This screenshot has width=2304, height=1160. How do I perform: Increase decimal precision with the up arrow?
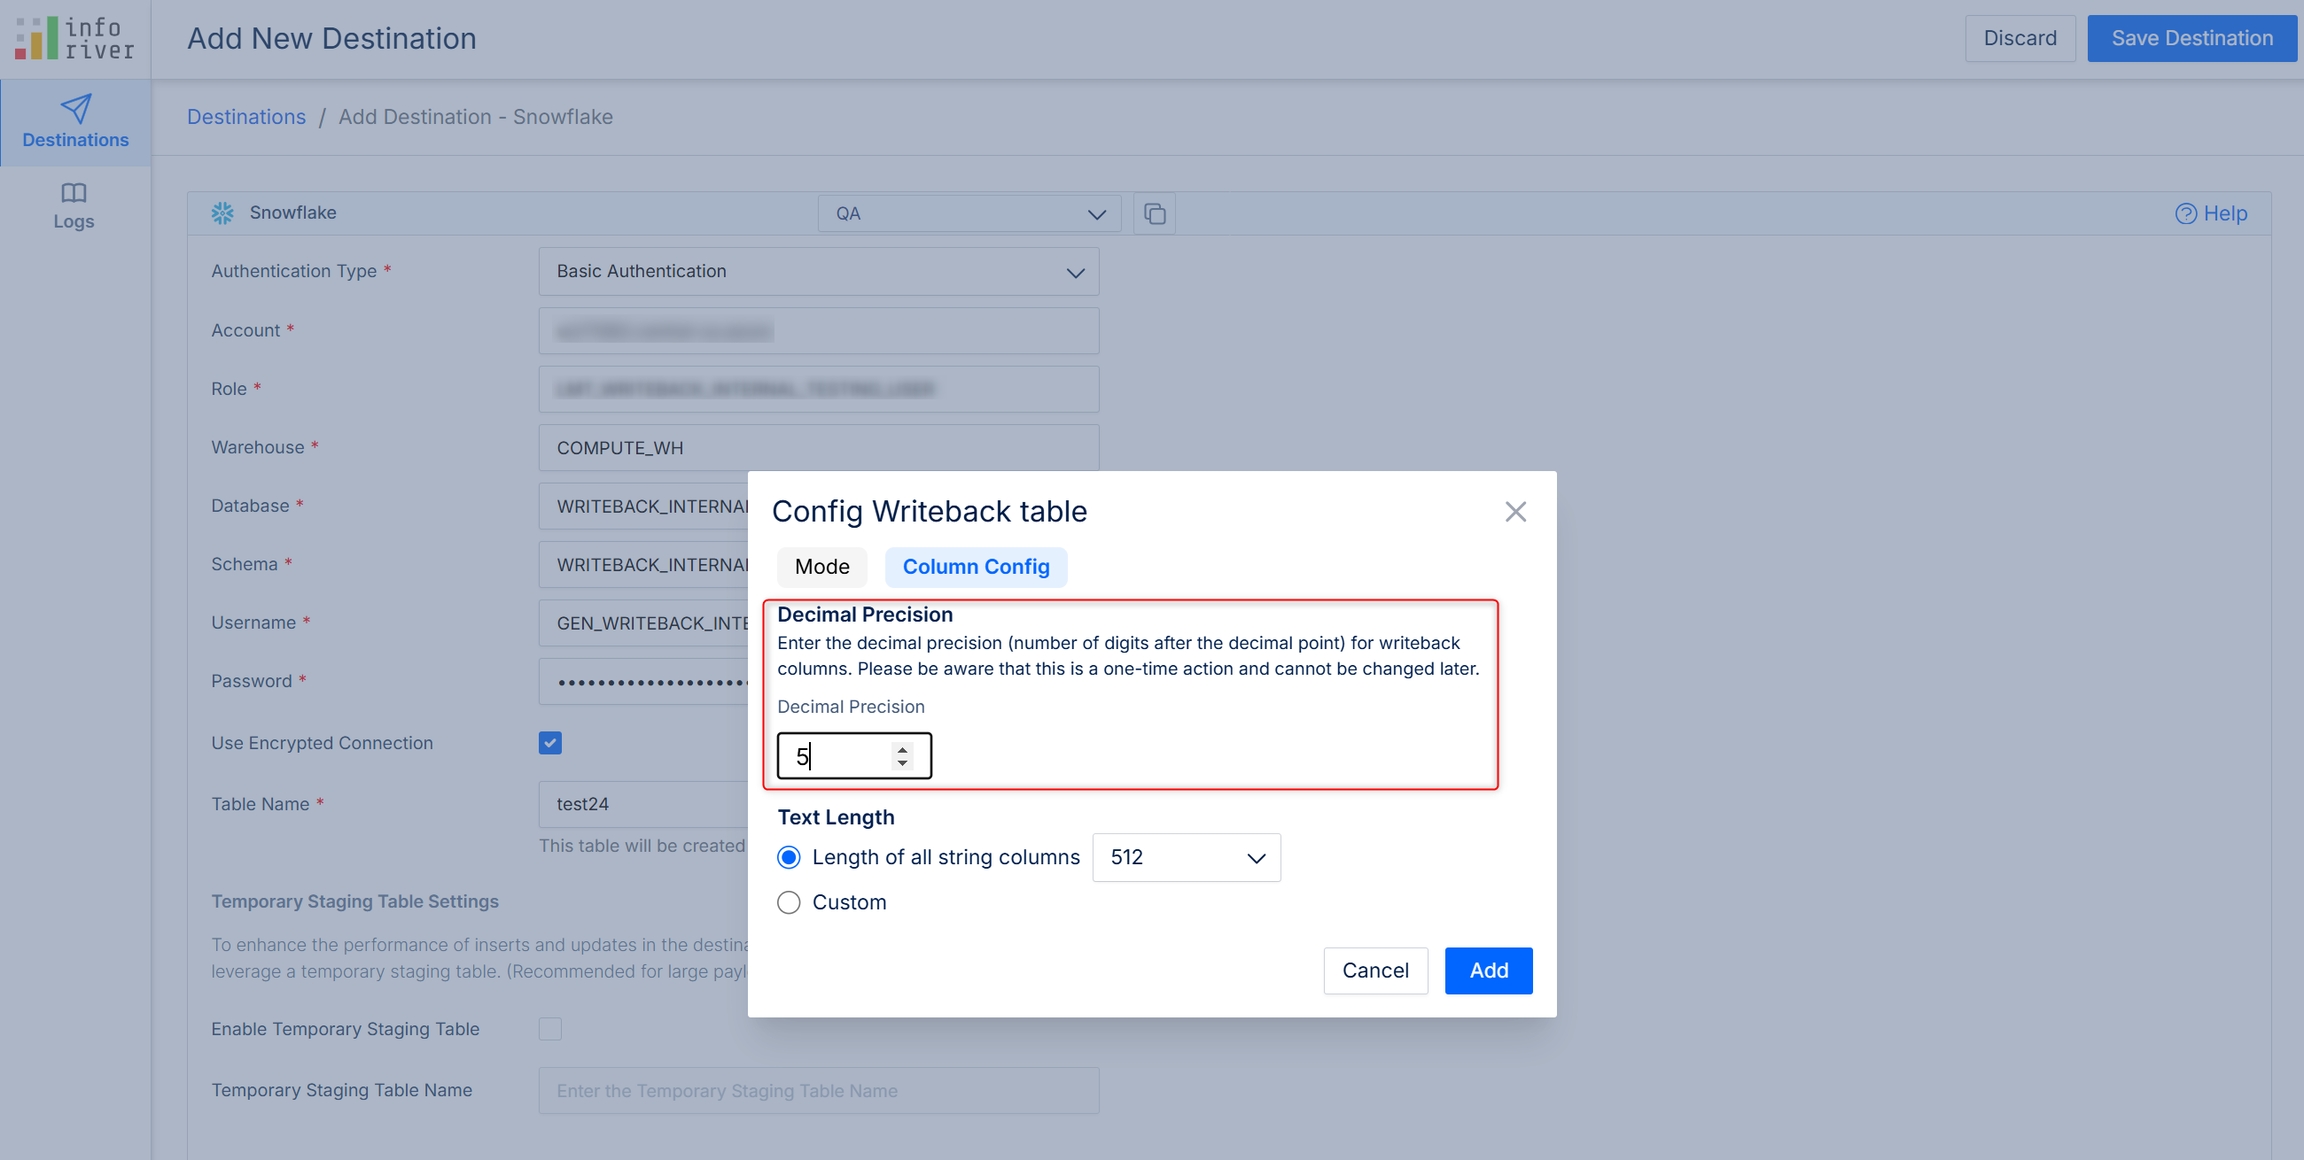click(902, 749)
